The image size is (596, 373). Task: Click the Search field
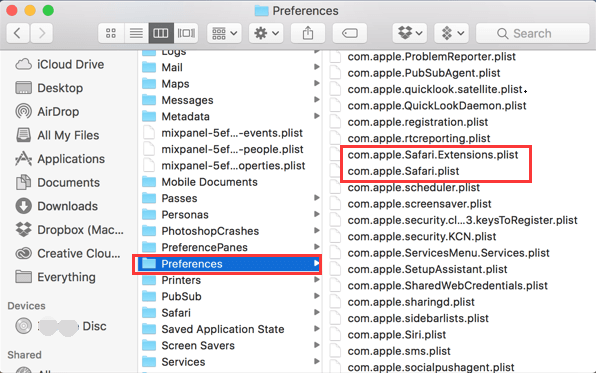(533, 33)
